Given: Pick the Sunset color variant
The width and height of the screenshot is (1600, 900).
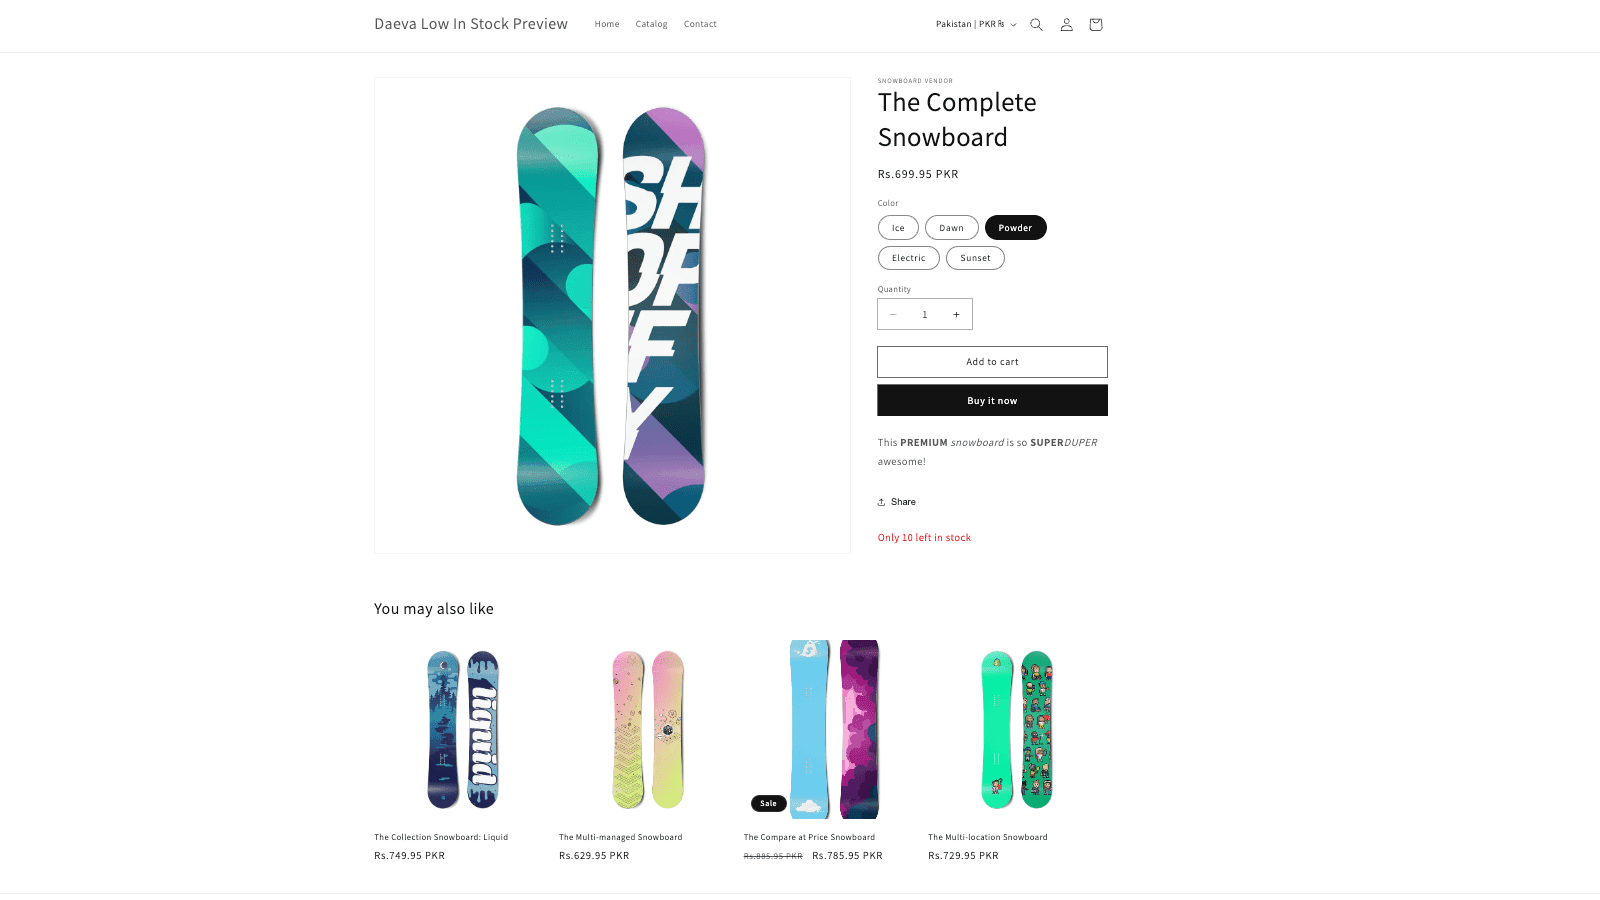Looking at the screenshot, I should (x=975, y=258).
